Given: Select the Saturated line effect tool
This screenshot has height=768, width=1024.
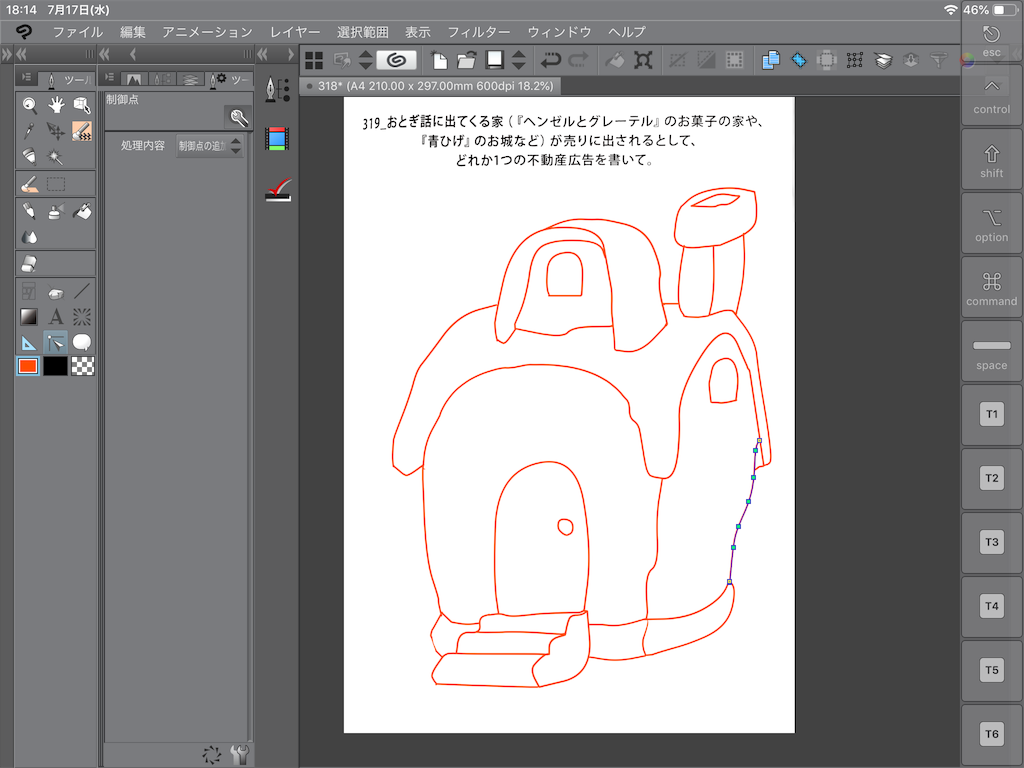Looking at the screenshot, I should (x=82, y=317).
